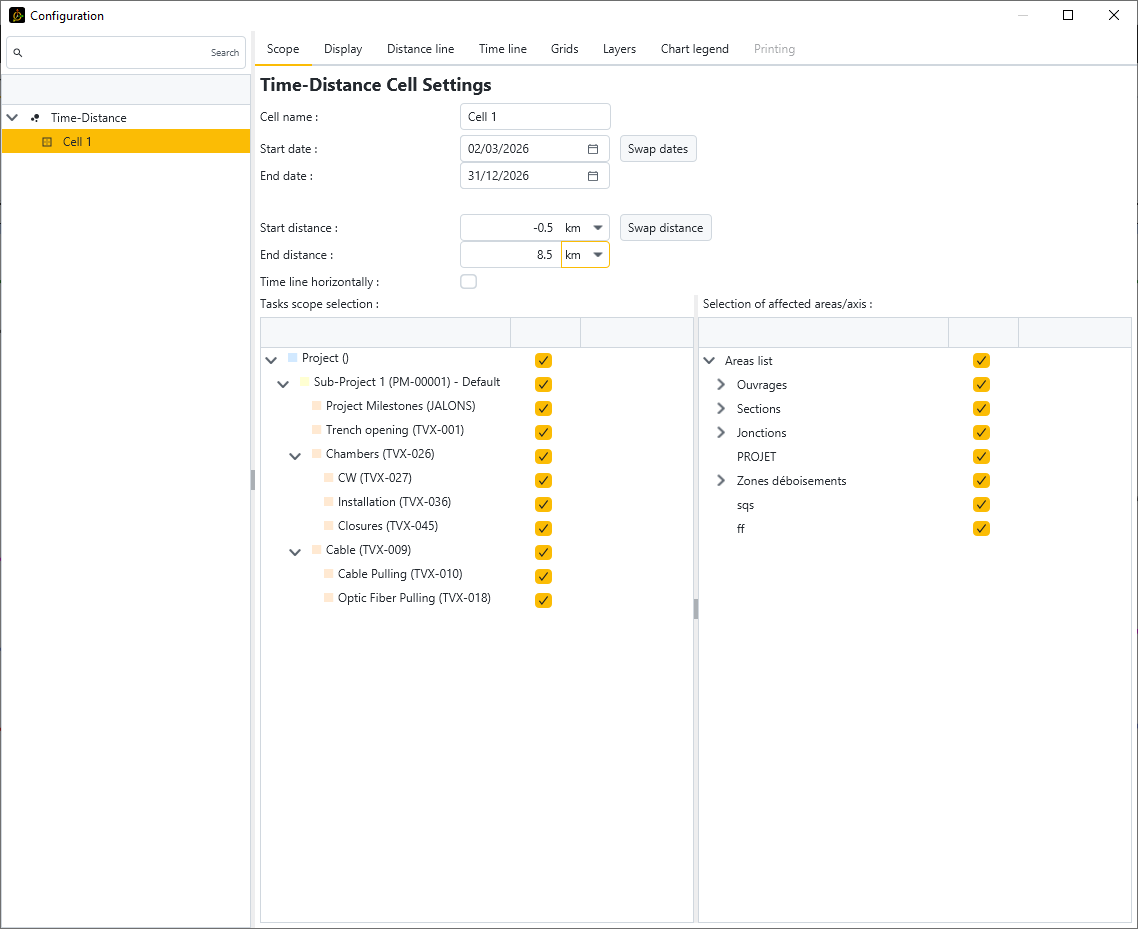Click the Configuration app icon in title bar
1138x929 pixels.
point(17,16)
